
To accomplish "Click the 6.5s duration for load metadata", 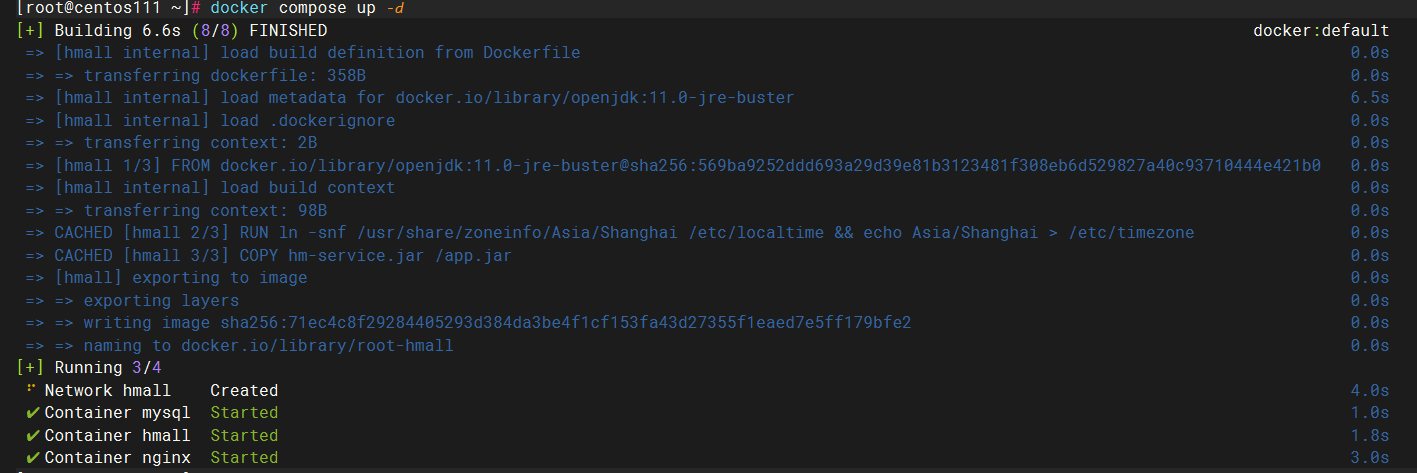I will click(1369, 98).
